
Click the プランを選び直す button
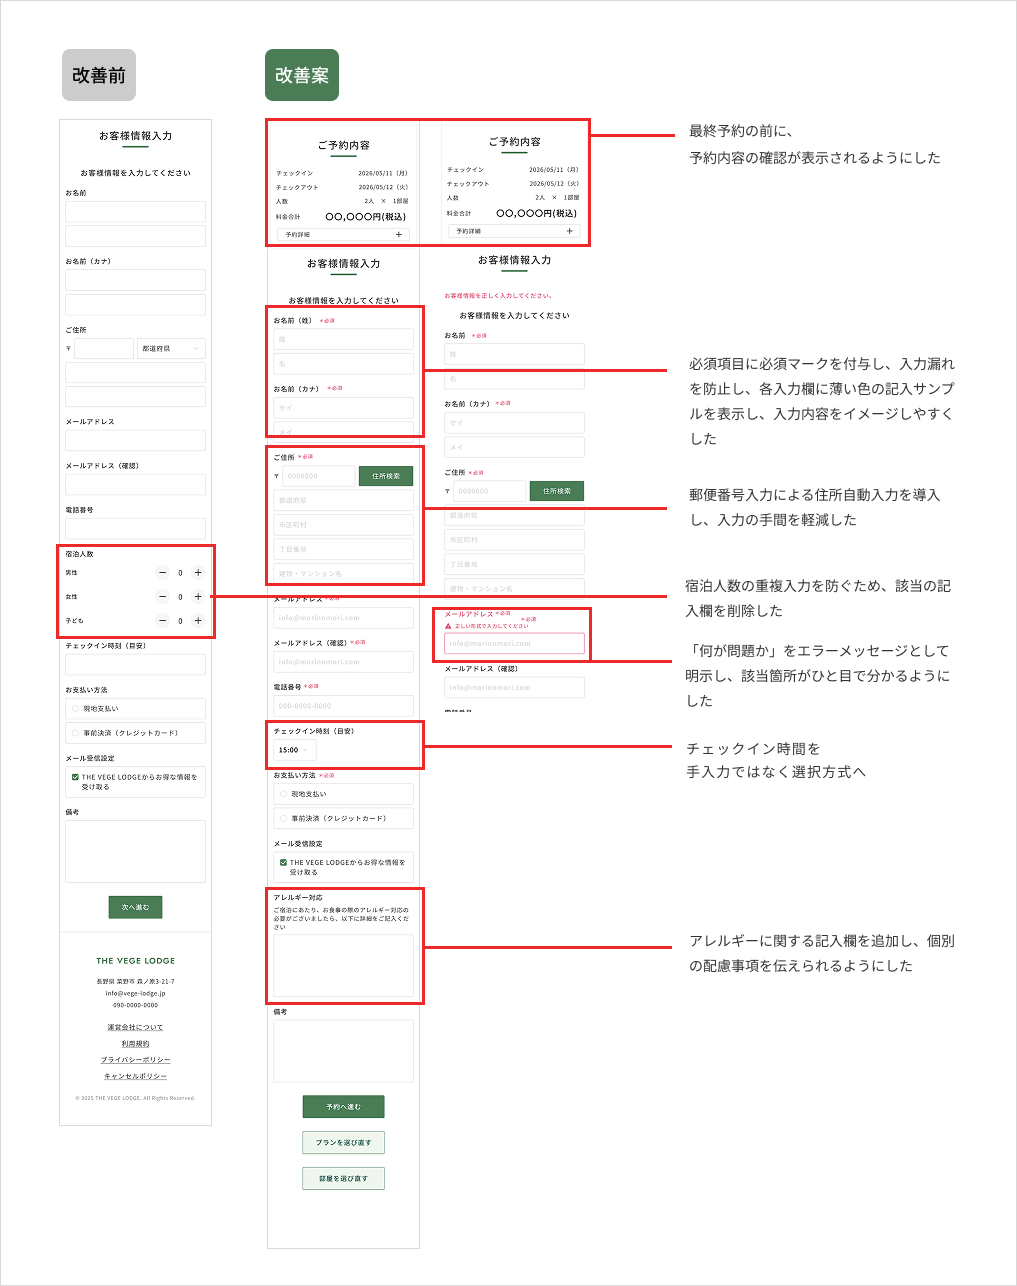click(x=343, y=1142)
